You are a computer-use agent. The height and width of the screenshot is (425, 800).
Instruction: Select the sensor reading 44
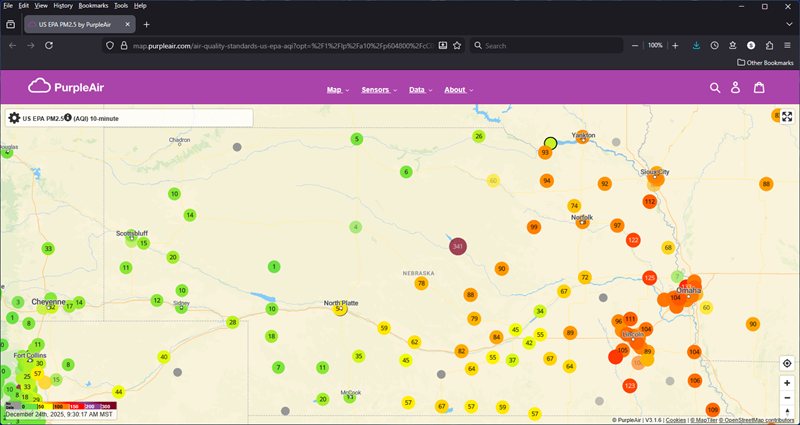click(x=118, y=392)
